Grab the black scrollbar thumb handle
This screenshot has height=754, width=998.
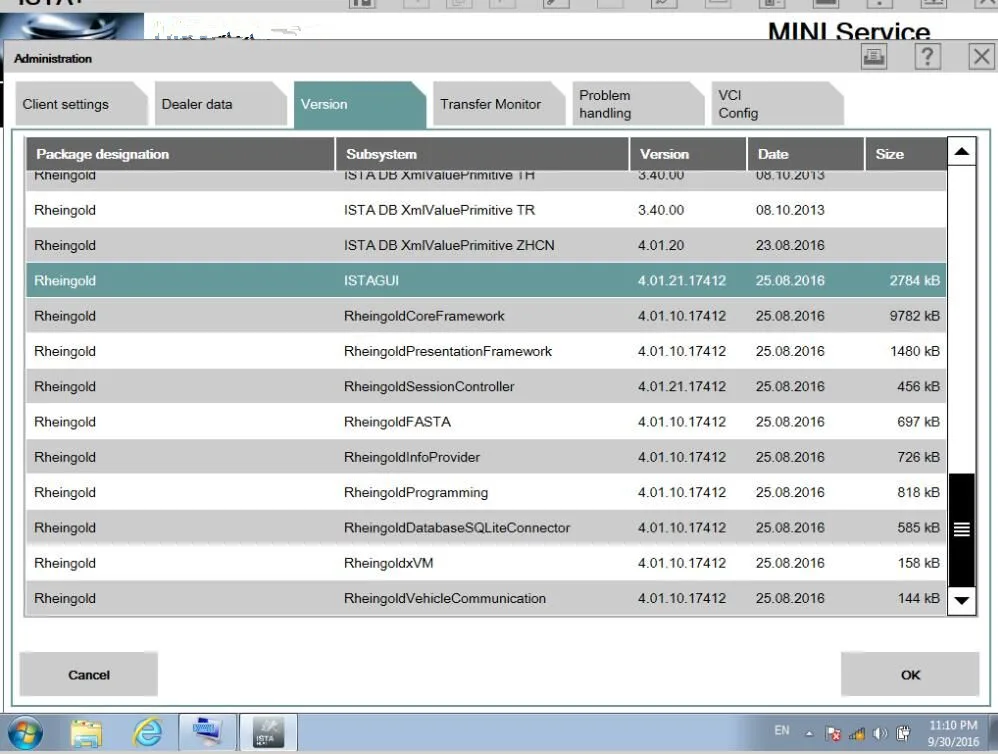962,529
